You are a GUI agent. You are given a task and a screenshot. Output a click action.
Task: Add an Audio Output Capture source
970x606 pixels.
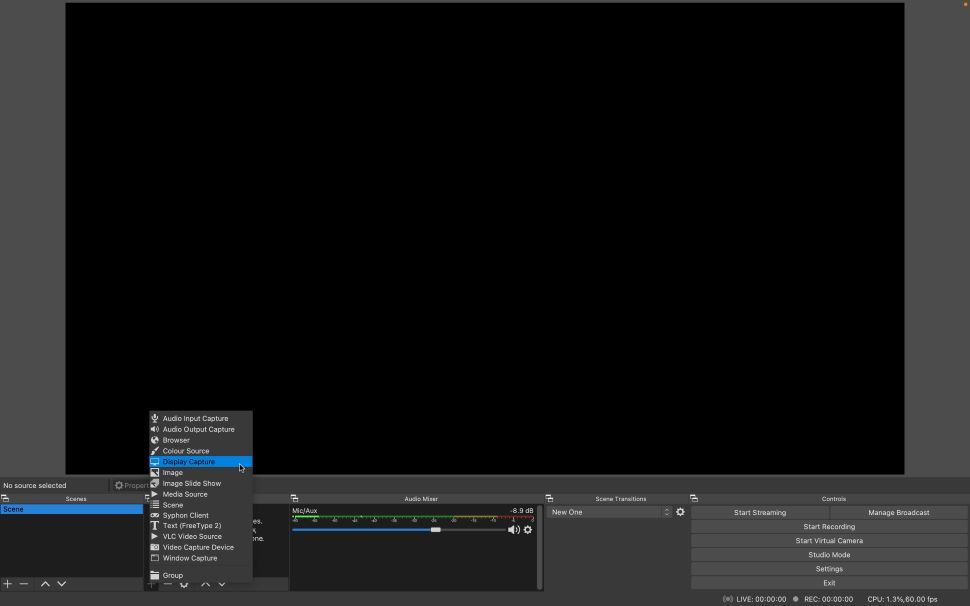pyautogui.click(x=200, y=429)
